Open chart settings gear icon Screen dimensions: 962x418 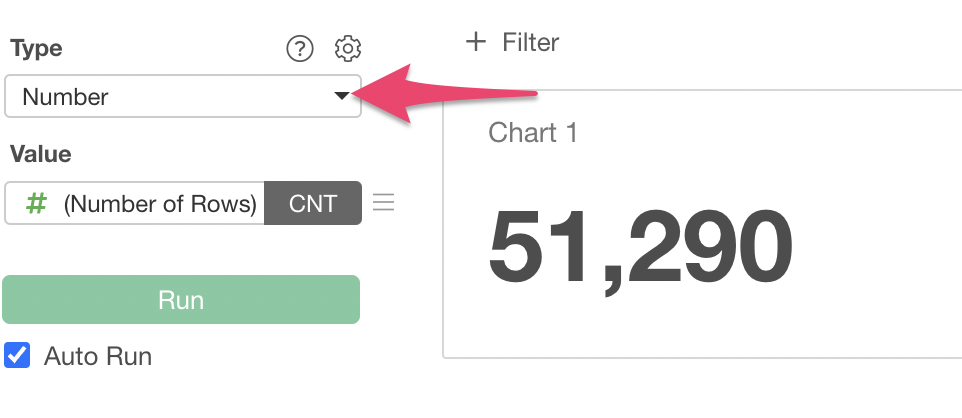348,48
